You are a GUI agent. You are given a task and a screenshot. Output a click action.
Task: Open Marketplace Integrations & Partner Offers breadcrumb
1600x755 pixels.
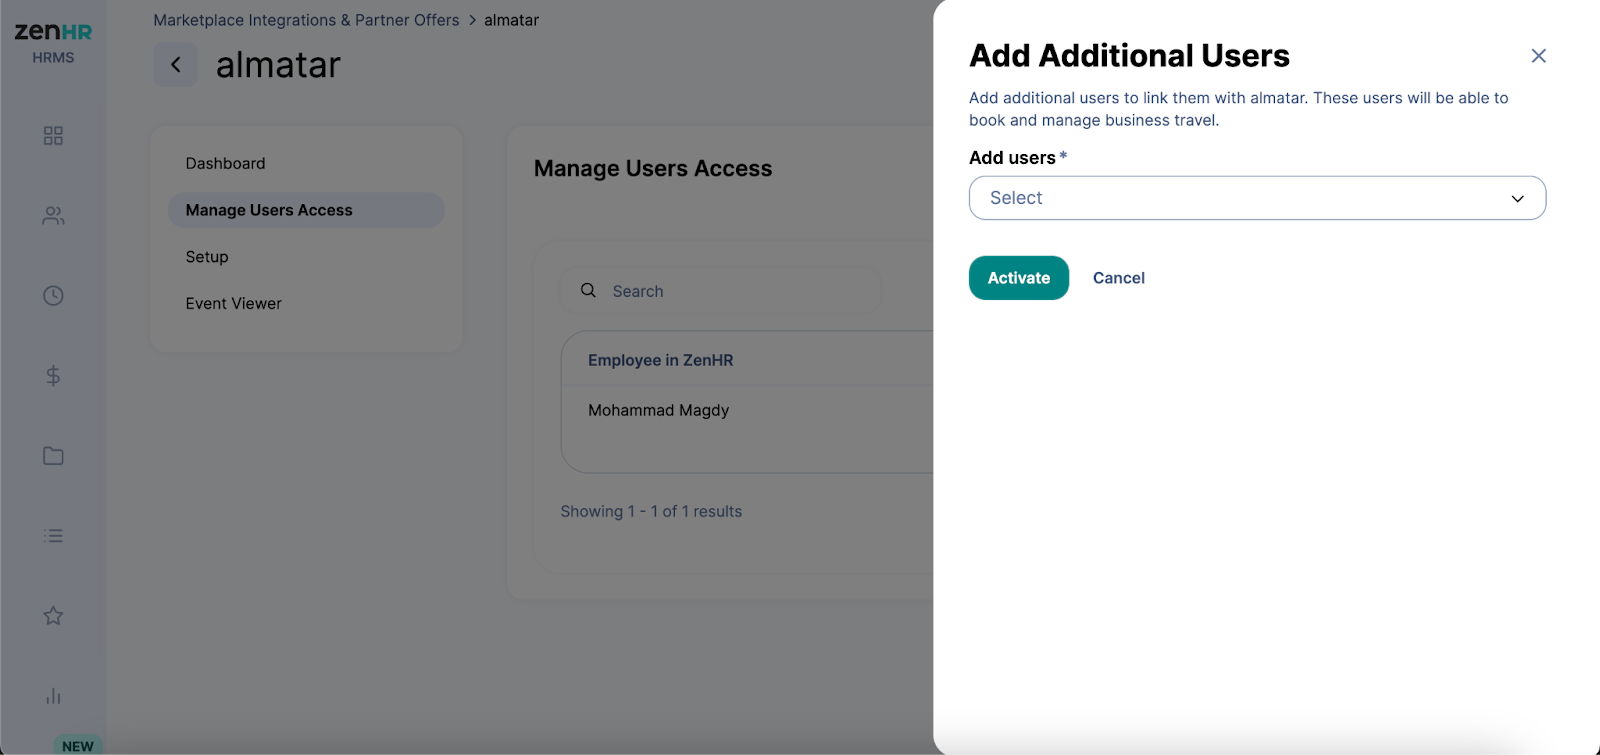306,20
